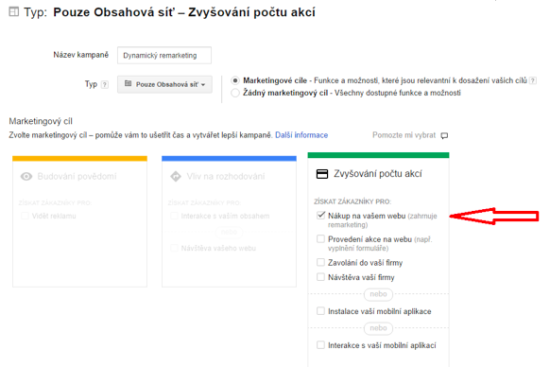Click the Název kampaně input field
This screenshot has height=367, width=550.
[165, 55]
